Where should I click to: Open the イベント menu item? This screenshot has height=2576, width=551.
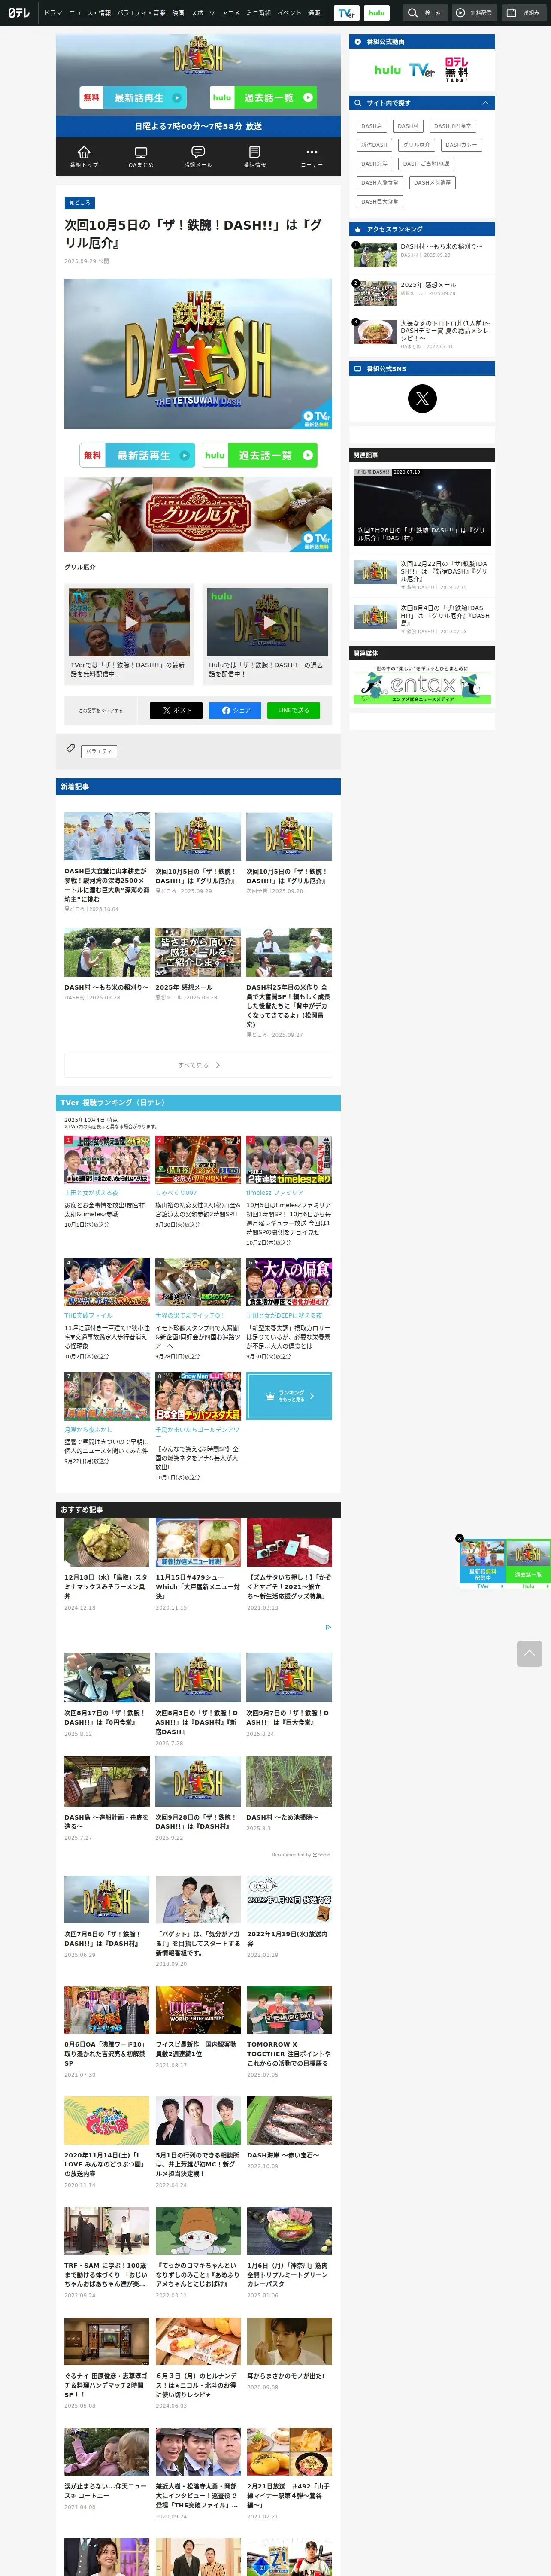tap(289, 13)
